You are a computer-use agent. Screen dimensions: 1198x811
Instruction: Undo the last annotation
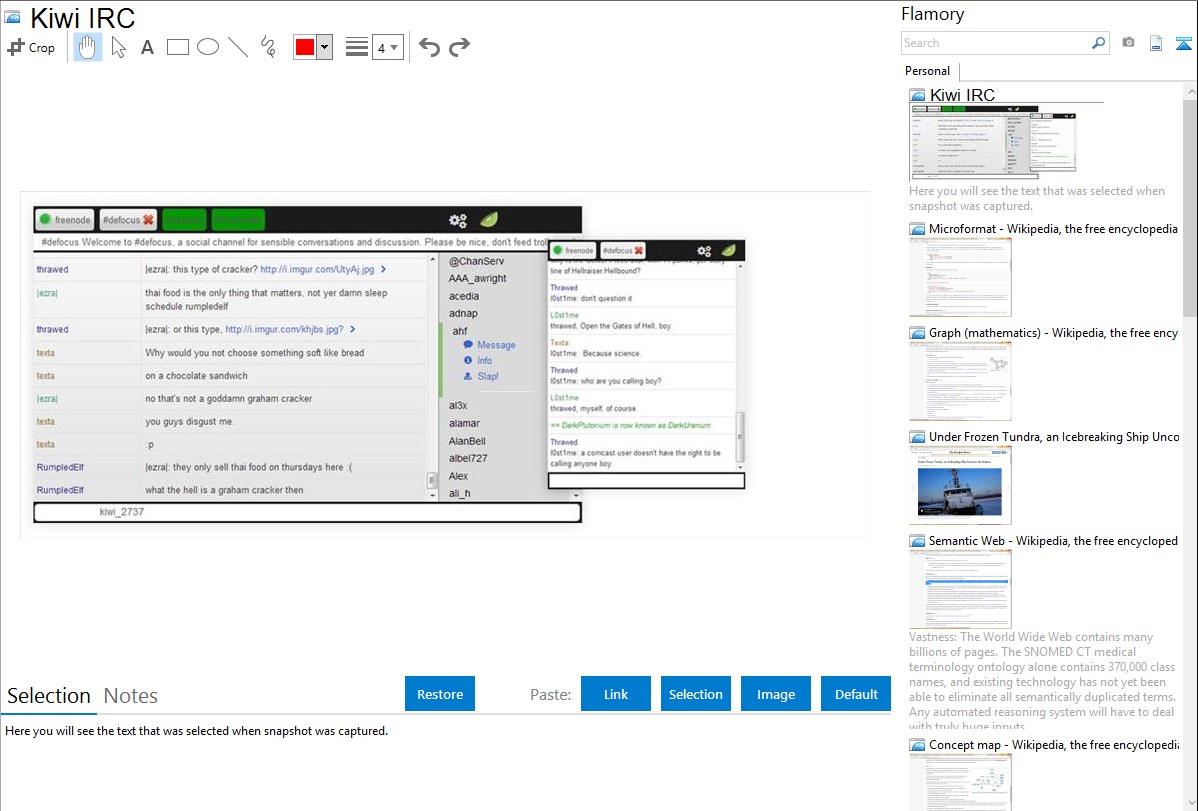[x=429, y=47]
